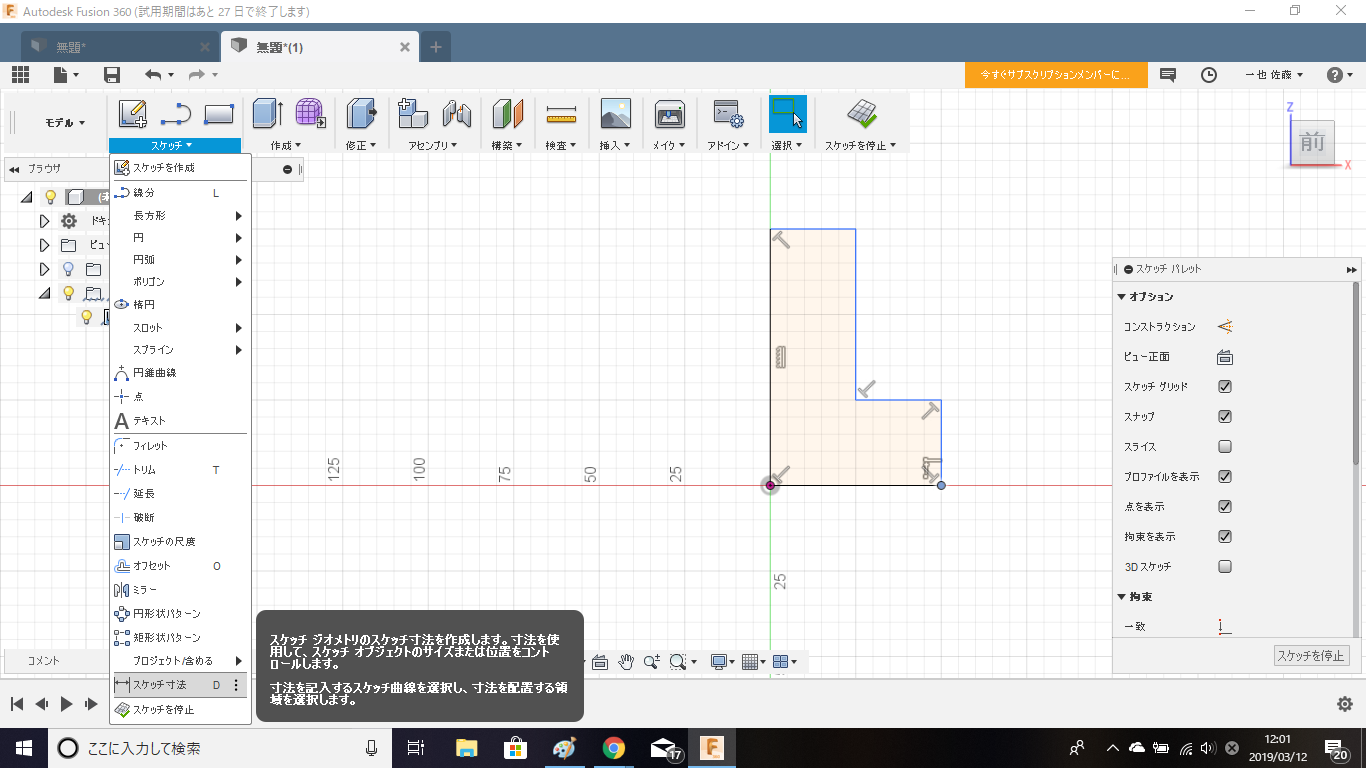Uncheck the スナップ checkbox

tap(1225, 417)
